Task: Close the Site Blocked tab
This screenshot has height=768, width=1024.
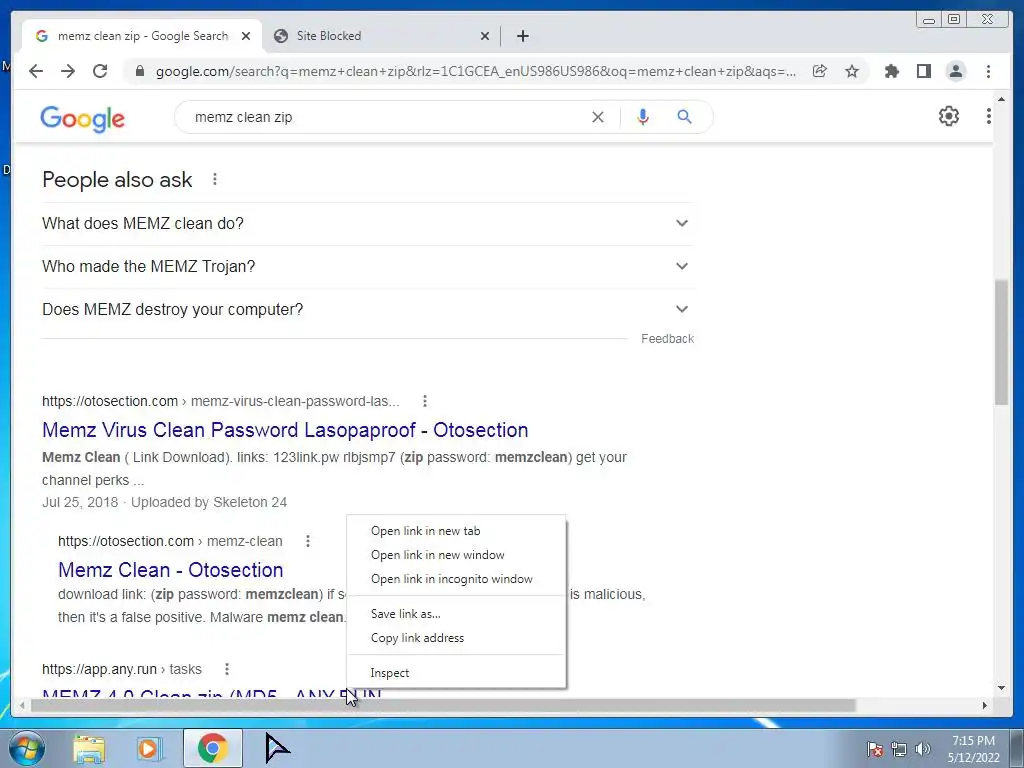Action: click(x=485, y=36)
